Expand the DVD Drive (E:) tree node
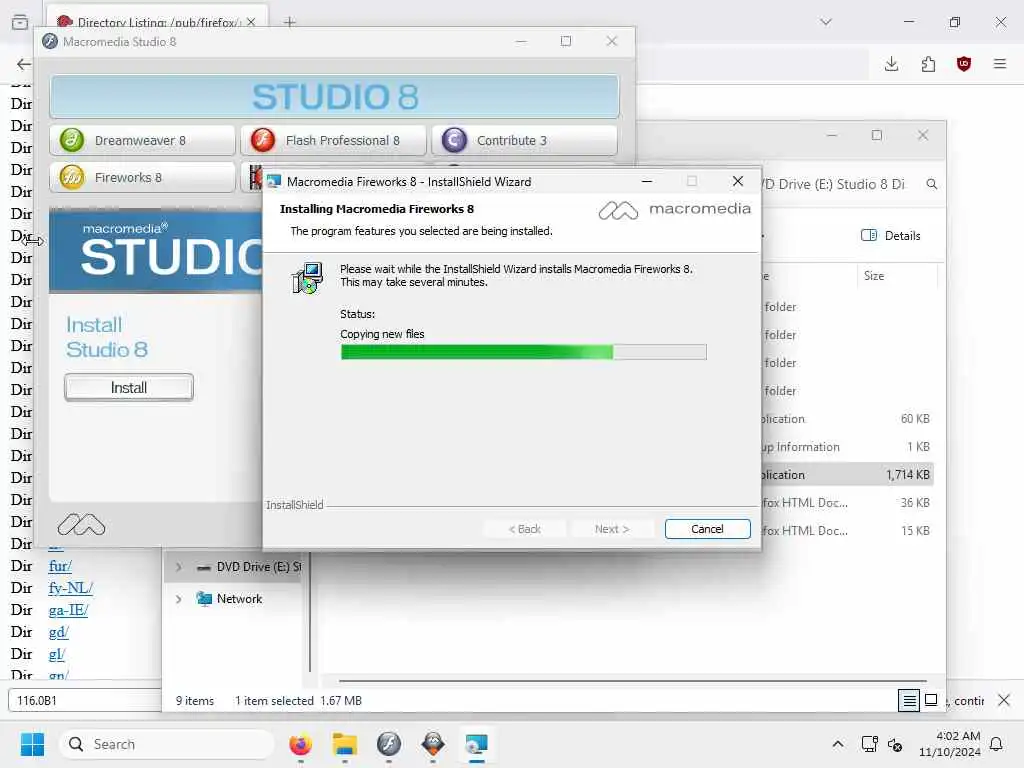The width and height of the screenshot is (1024, 768). [x=178, y=567]
